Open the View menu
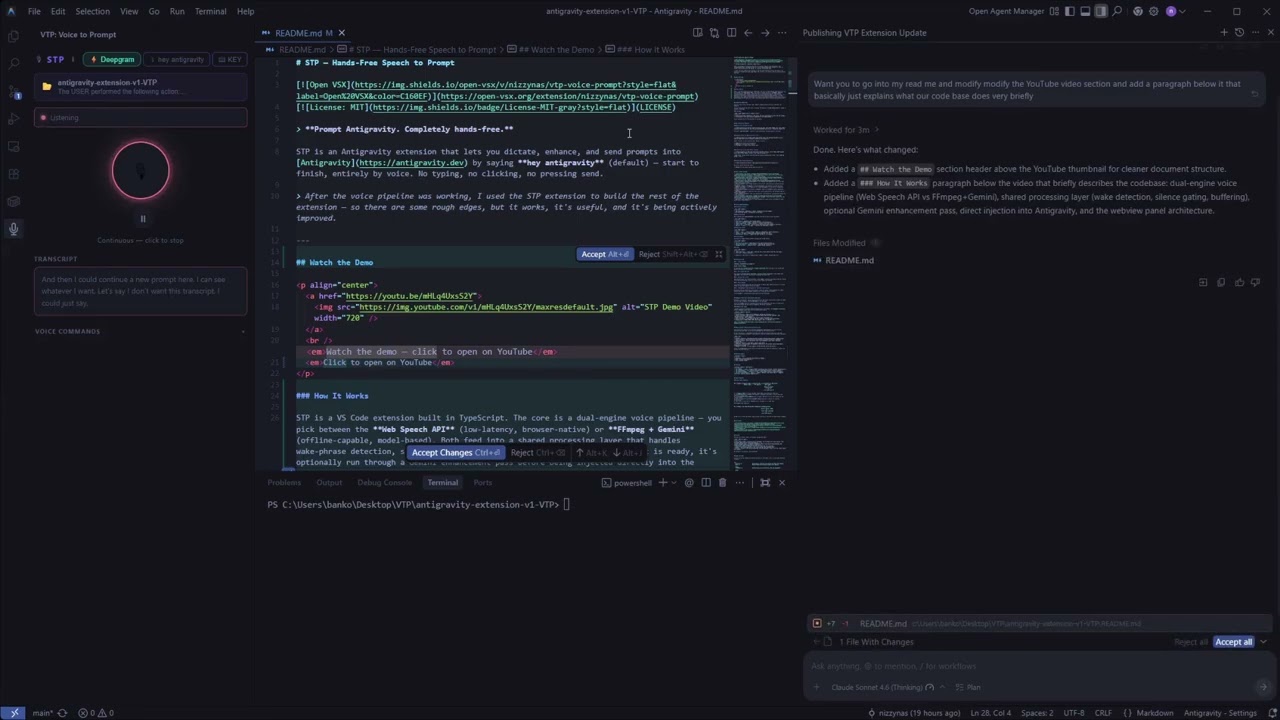Image resolution: width=1280 pixels, height=720 pixels. 129,11
